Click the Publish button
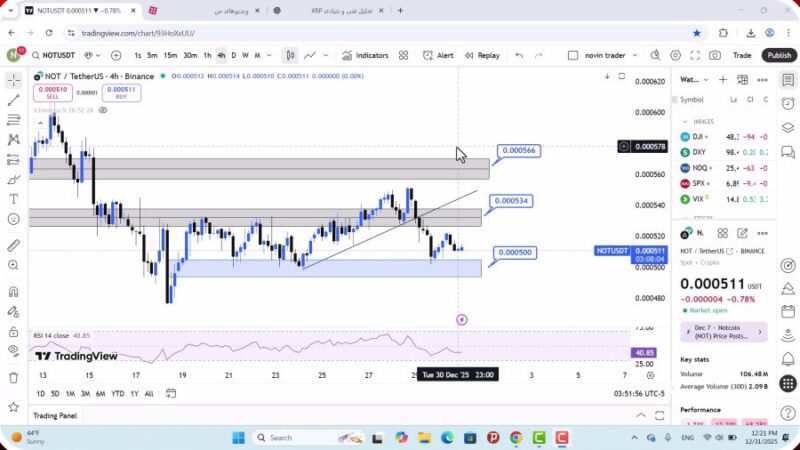800x450 pixels. click(779, 56)
